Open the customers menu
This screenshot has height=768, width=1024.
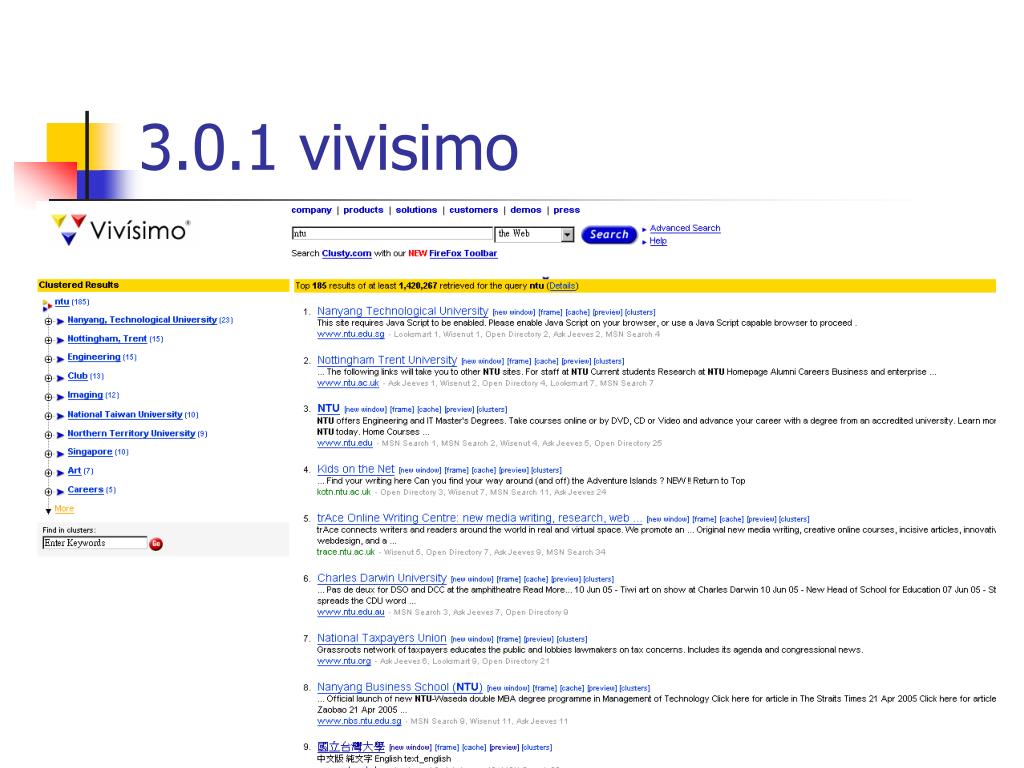coord(473,210)
